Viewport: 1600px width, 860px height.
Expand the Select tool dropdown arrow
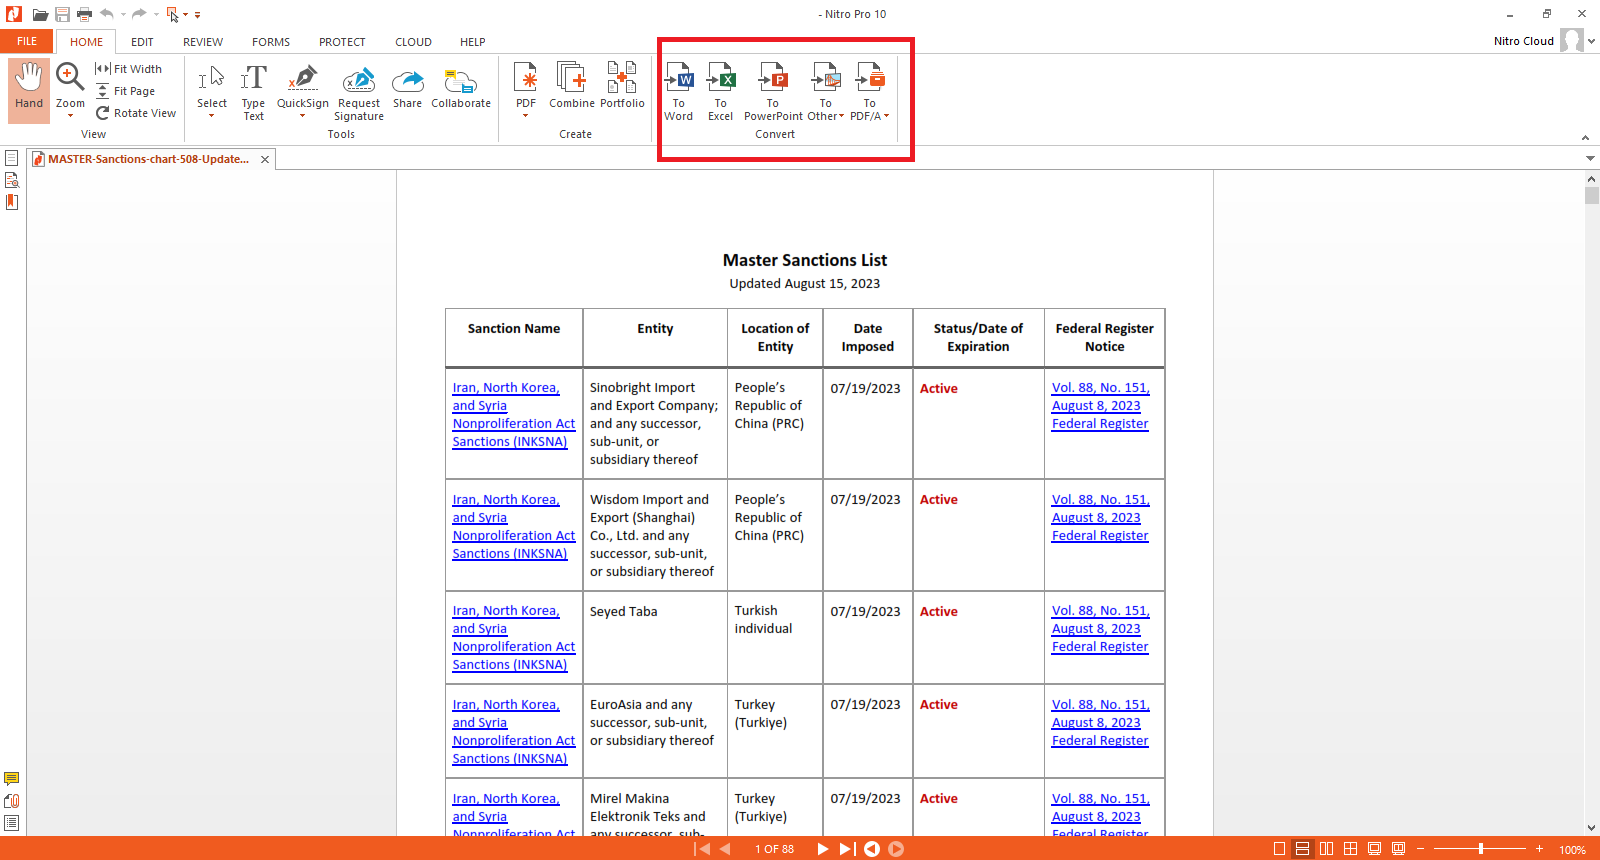coord(212,116)
